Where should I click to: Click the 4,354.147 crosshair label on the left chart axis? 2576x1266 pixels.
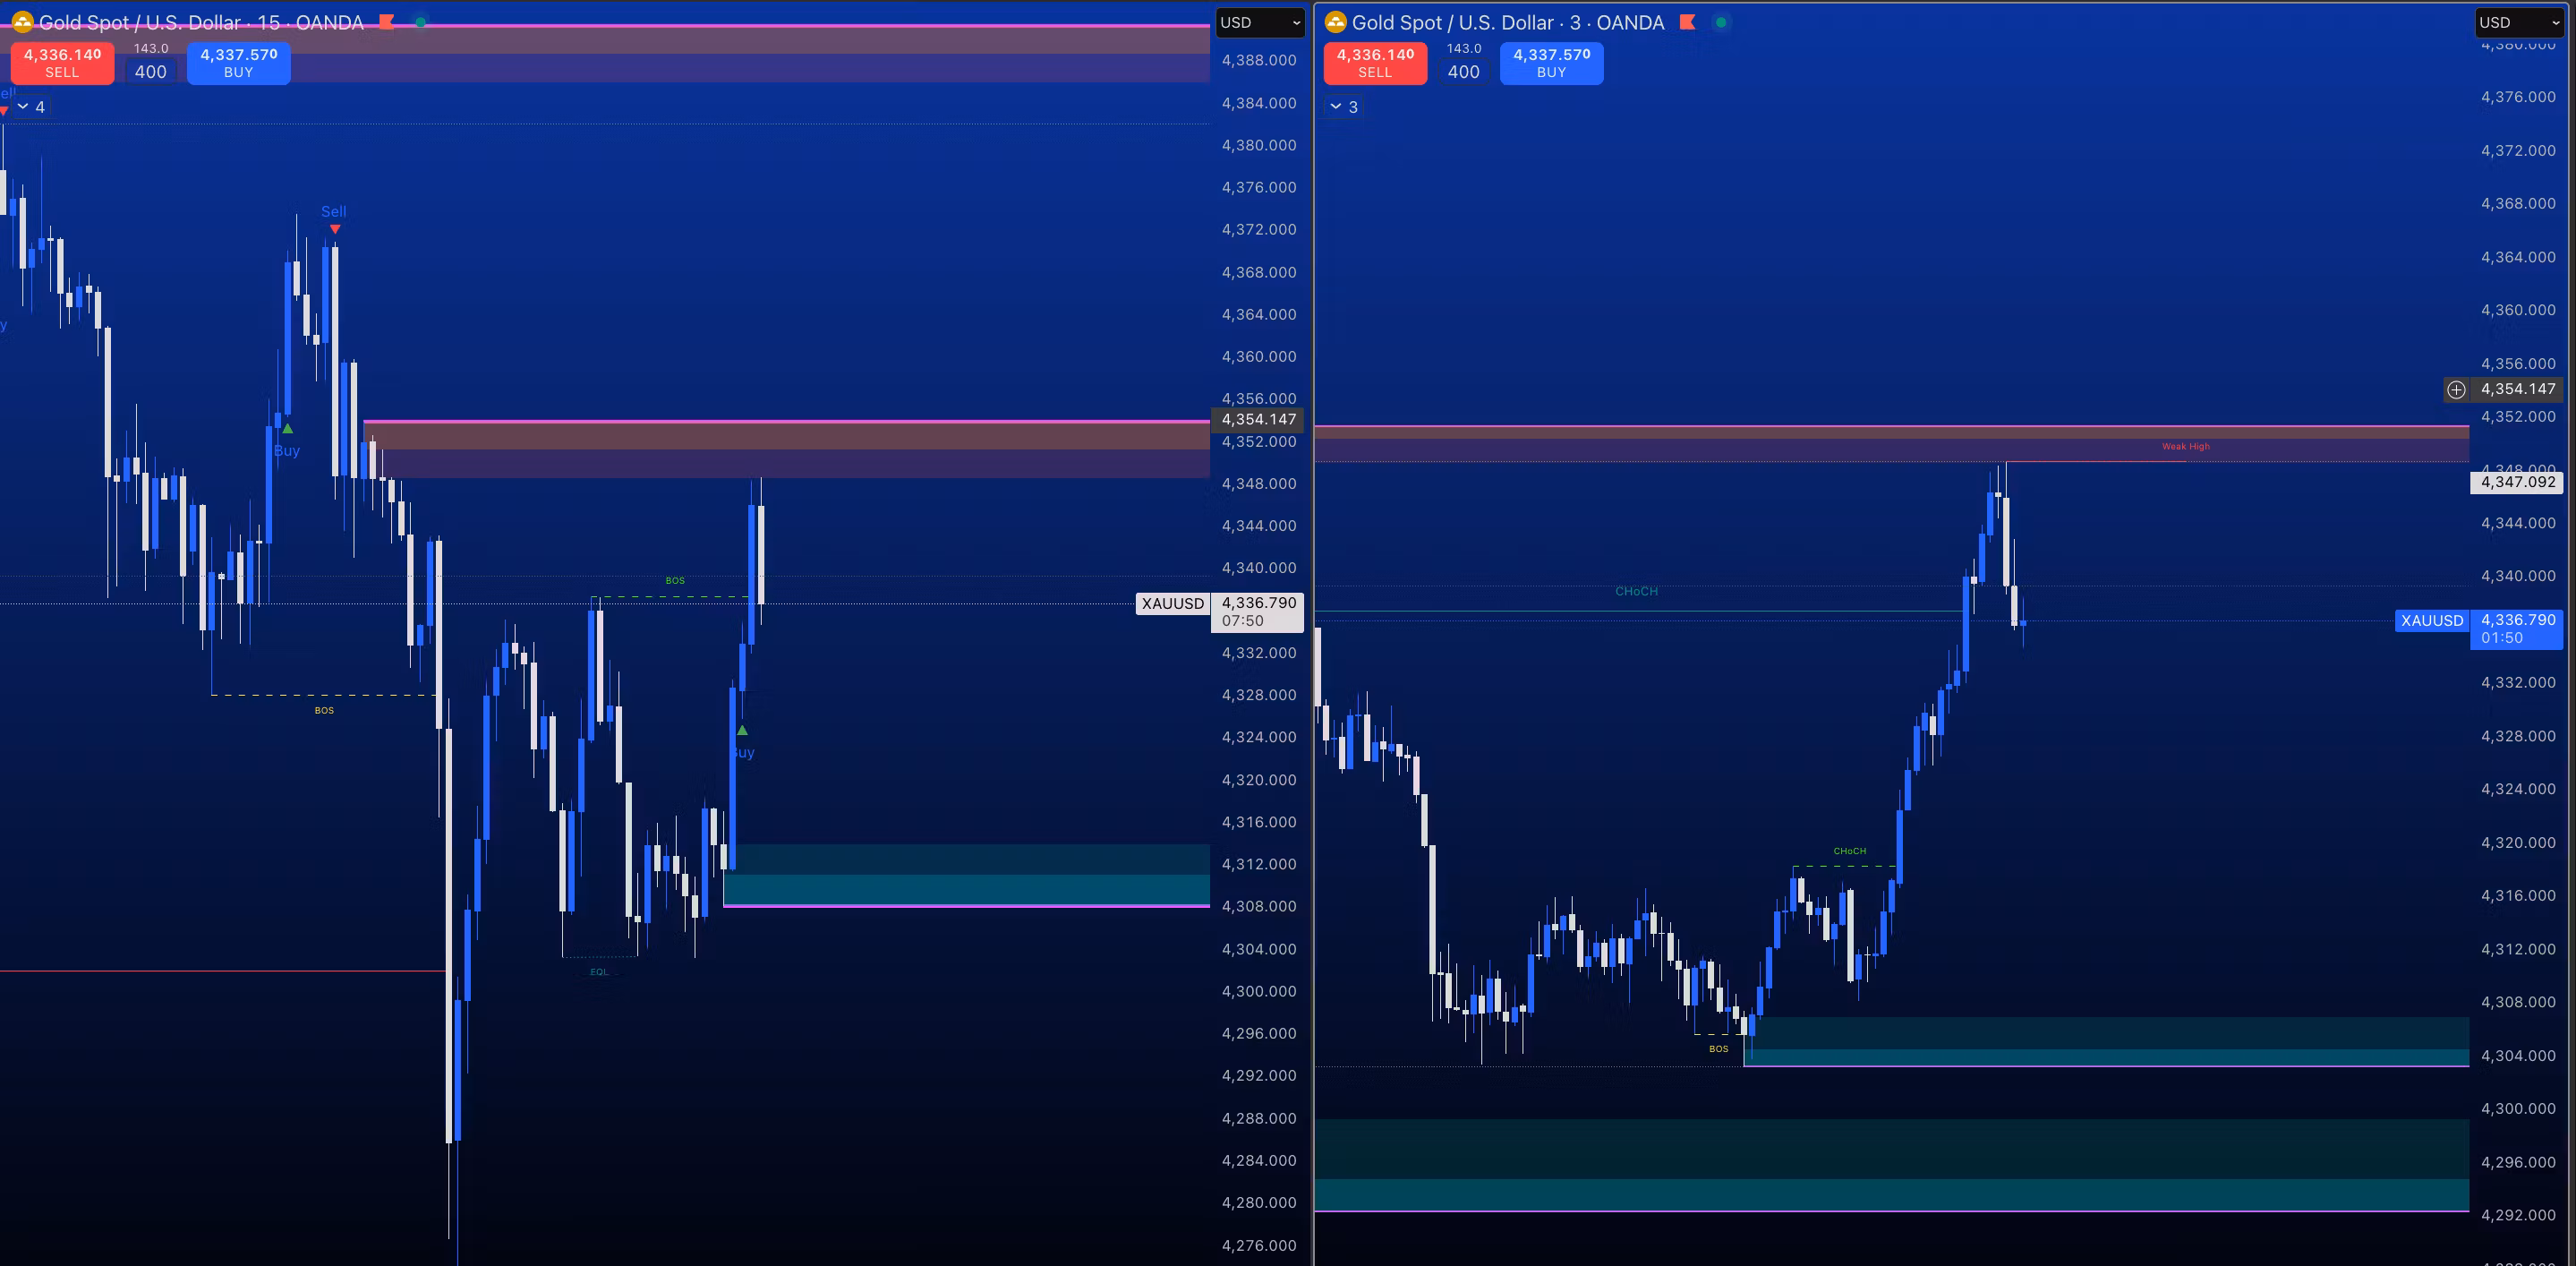pos(1258,419)
